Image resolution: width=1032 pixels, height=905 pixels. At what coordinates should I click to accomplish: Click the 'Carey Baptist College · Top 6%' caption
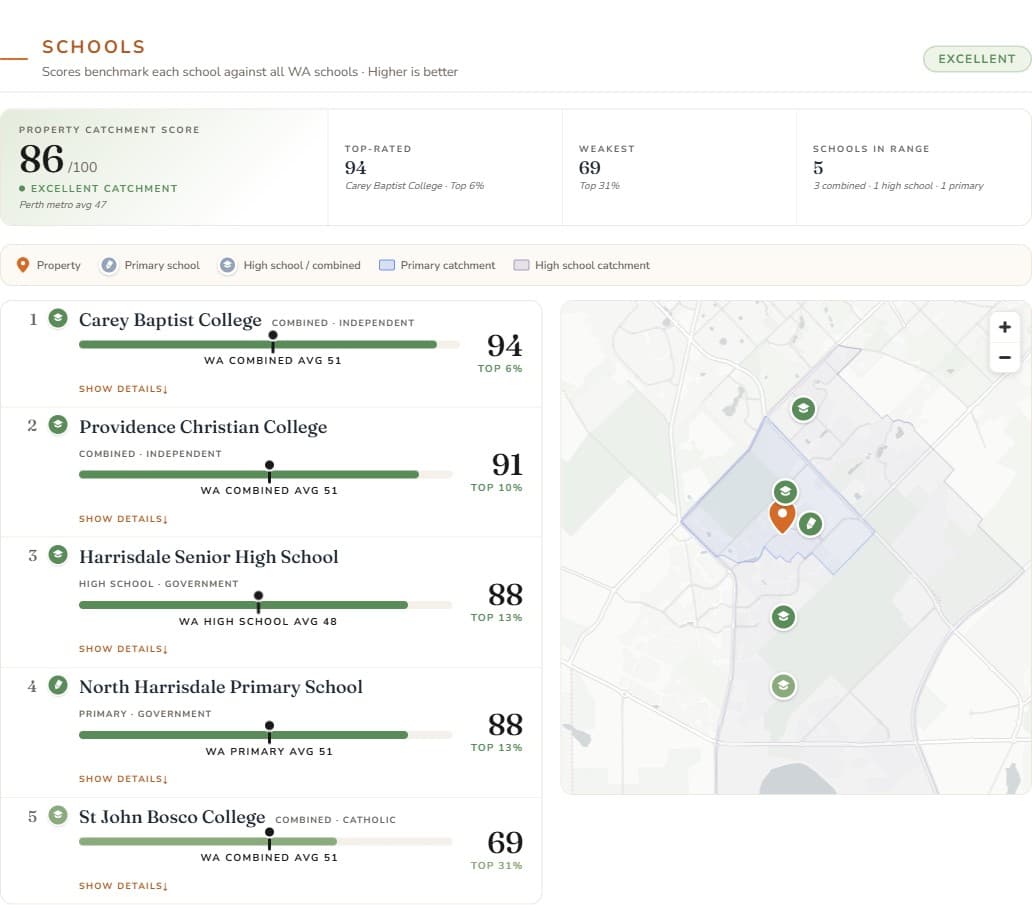pyautogui.click(x=415, y=186)
